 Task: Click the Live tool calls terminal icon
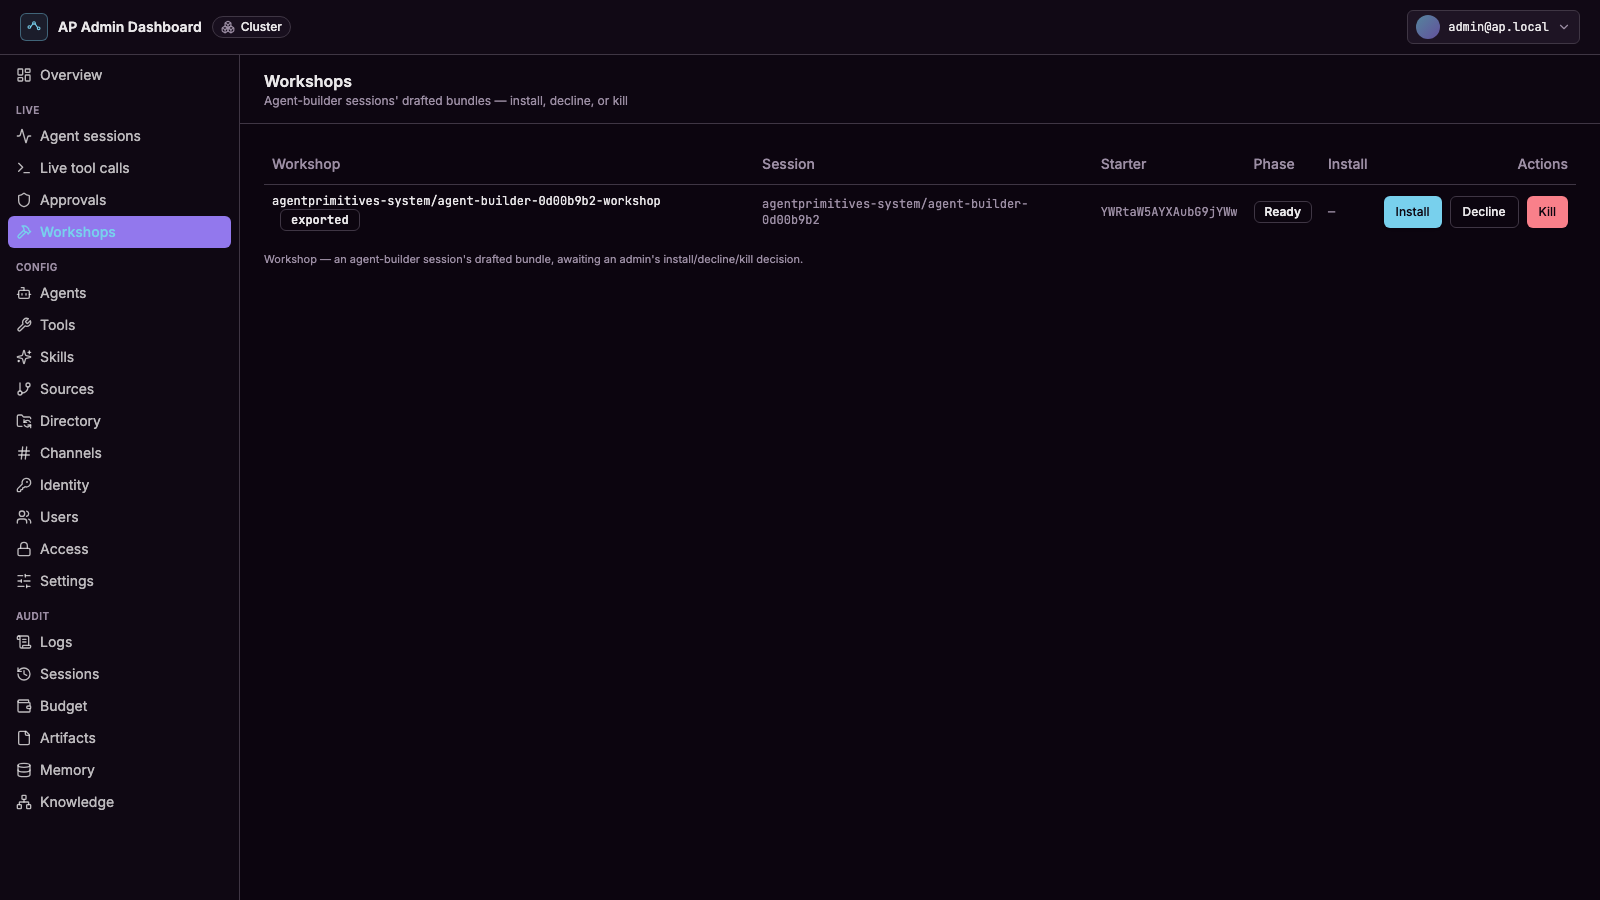(x=24, y=168)
